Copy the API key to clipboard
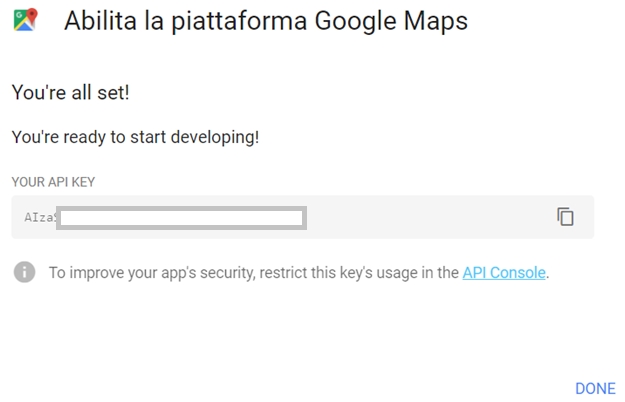This screenshot has width=625, height=402. (x=565, y=216)
